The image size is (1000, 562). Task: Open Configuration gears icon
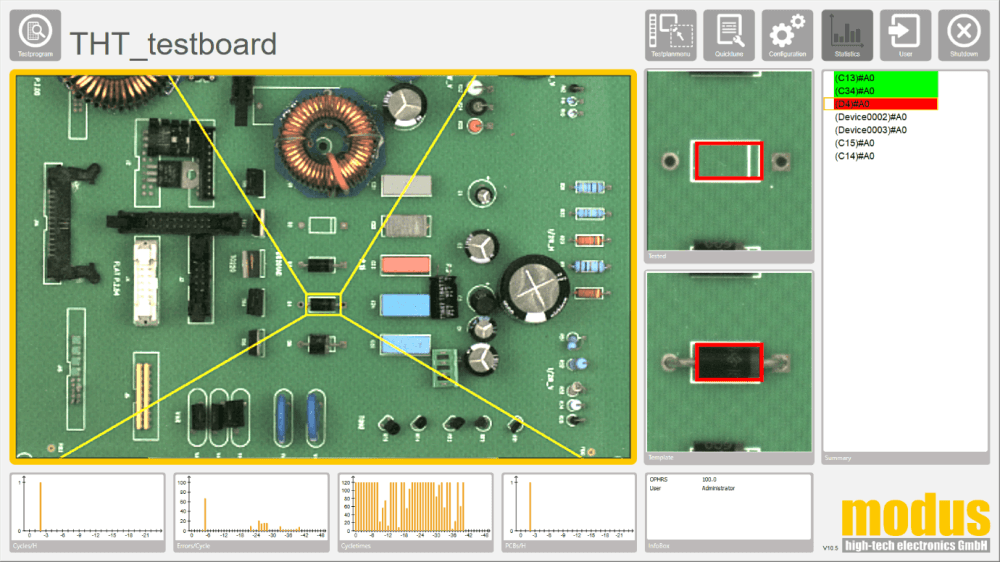click(x=788, y=35)
